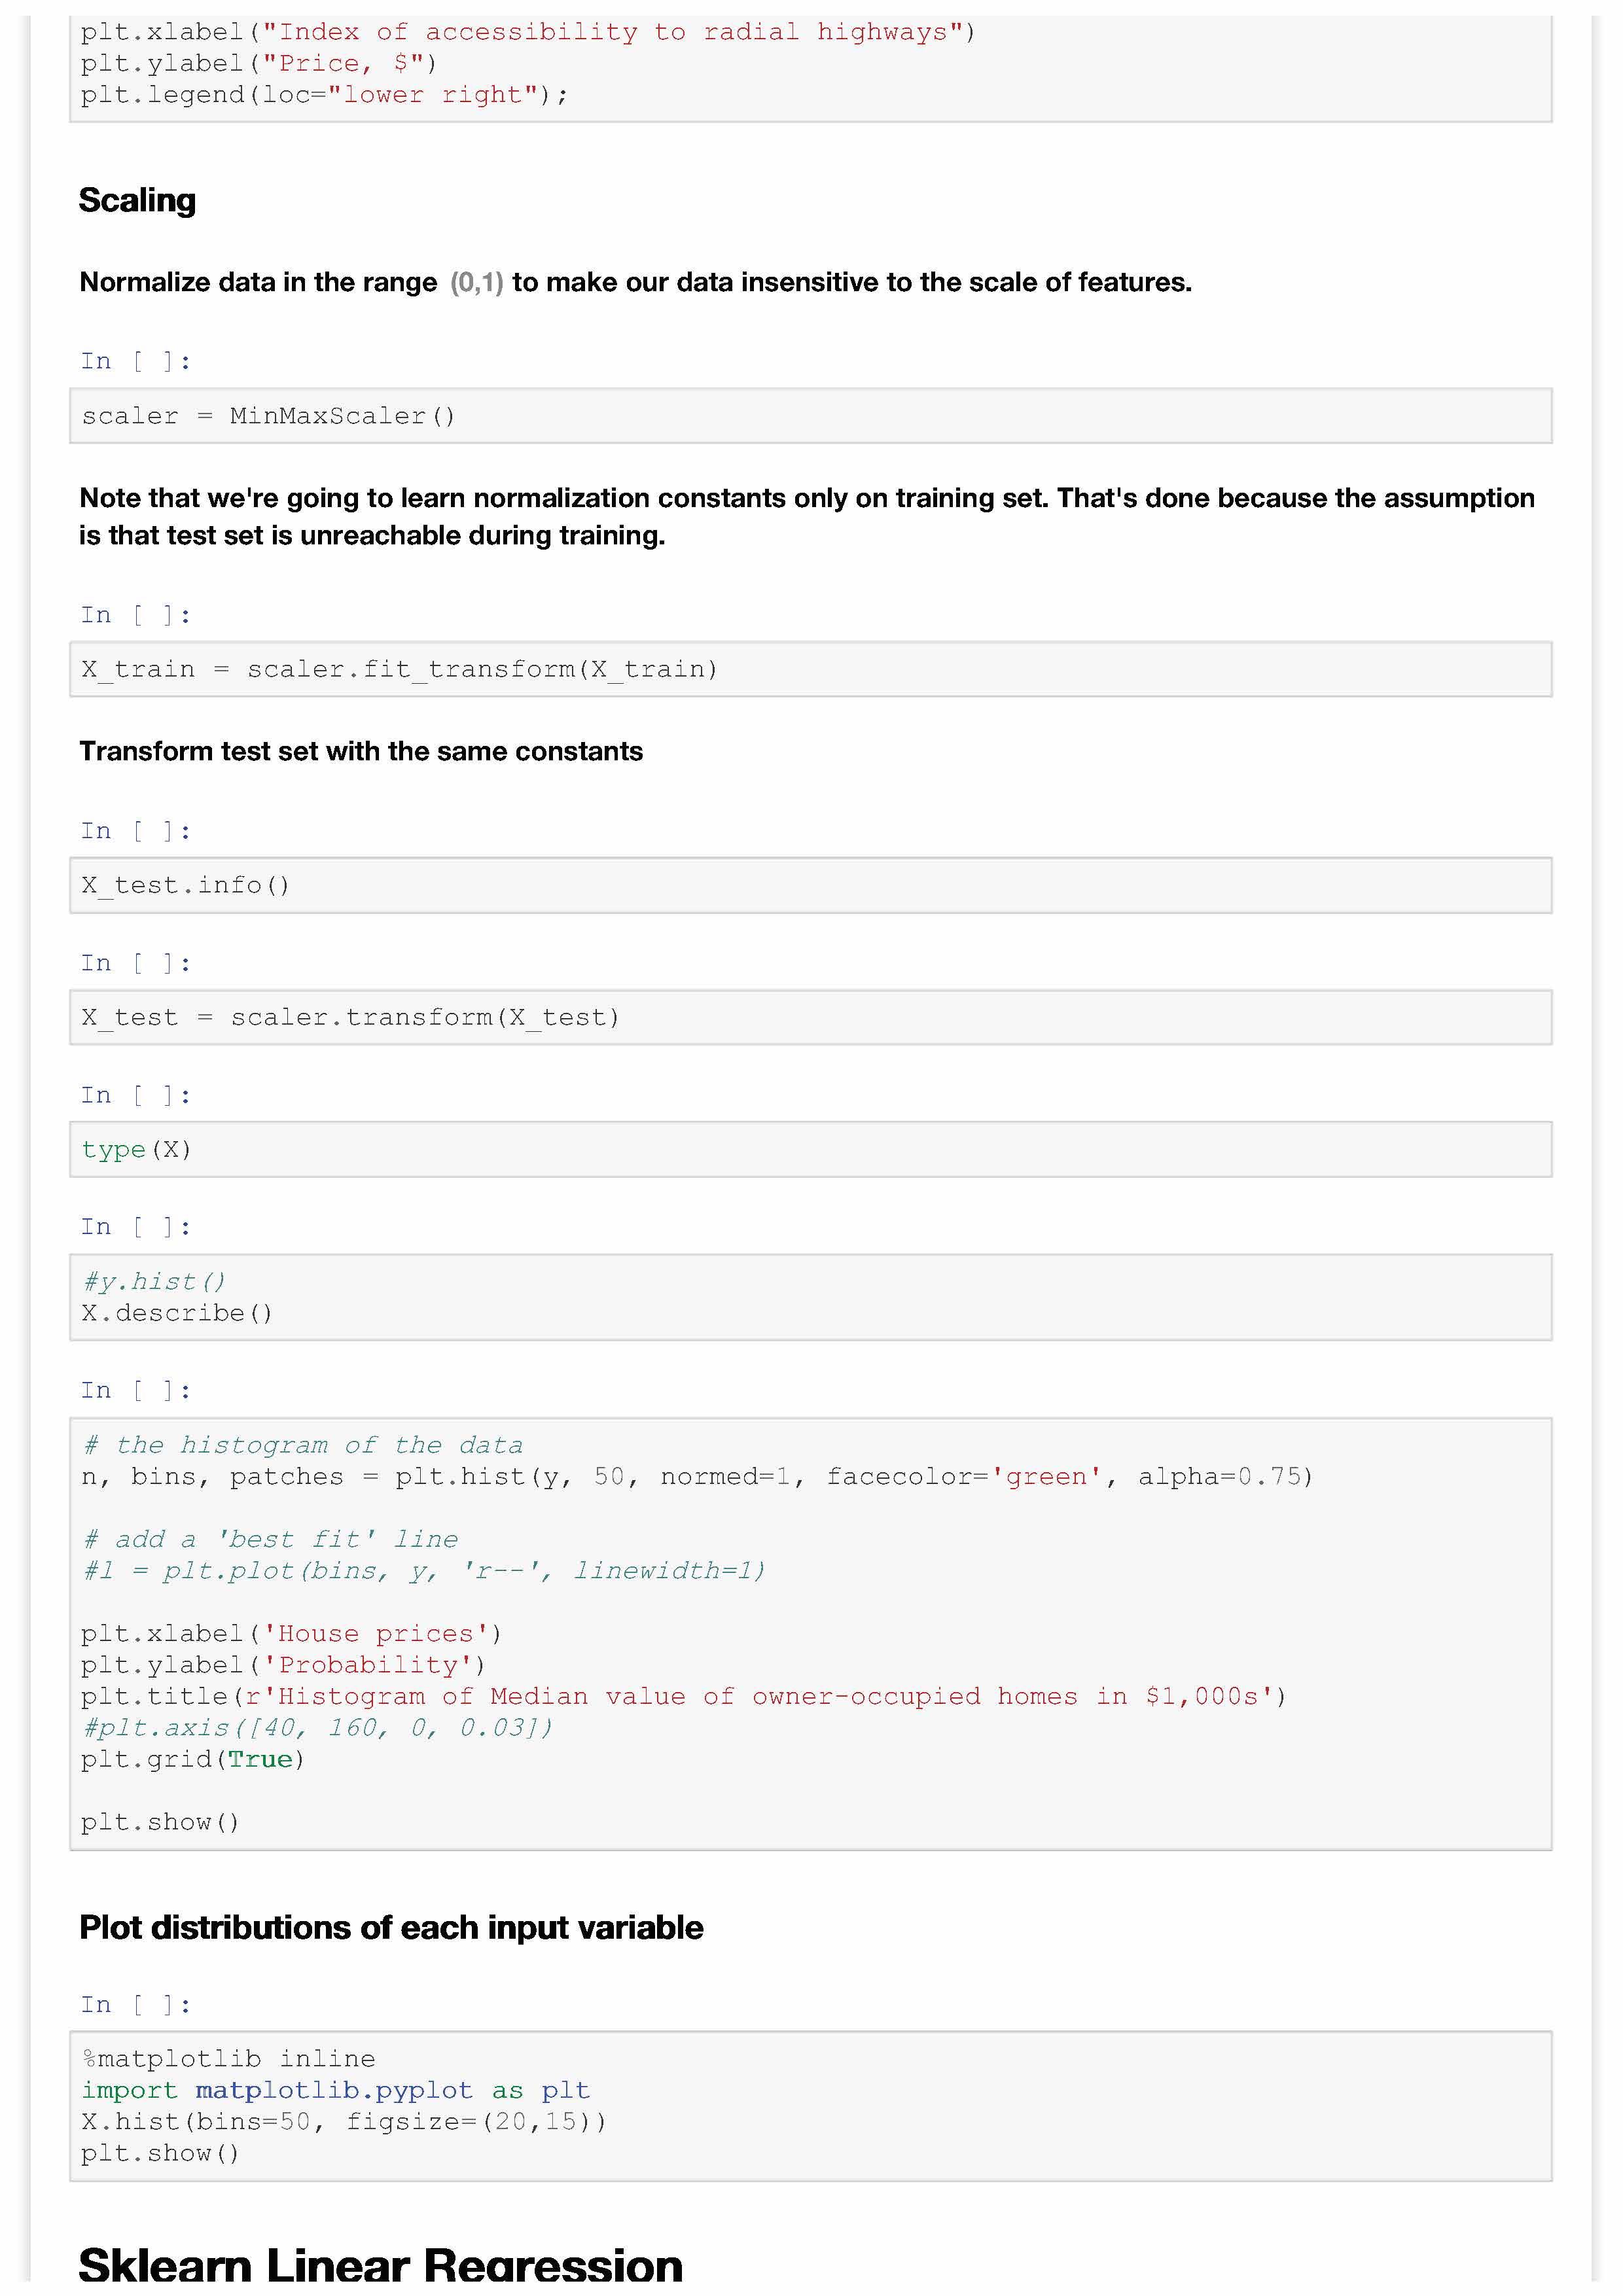Click the scaler.fit_transform(X_train) code cell
This screenshot has height=2296, width=1623.
[810, 669]
